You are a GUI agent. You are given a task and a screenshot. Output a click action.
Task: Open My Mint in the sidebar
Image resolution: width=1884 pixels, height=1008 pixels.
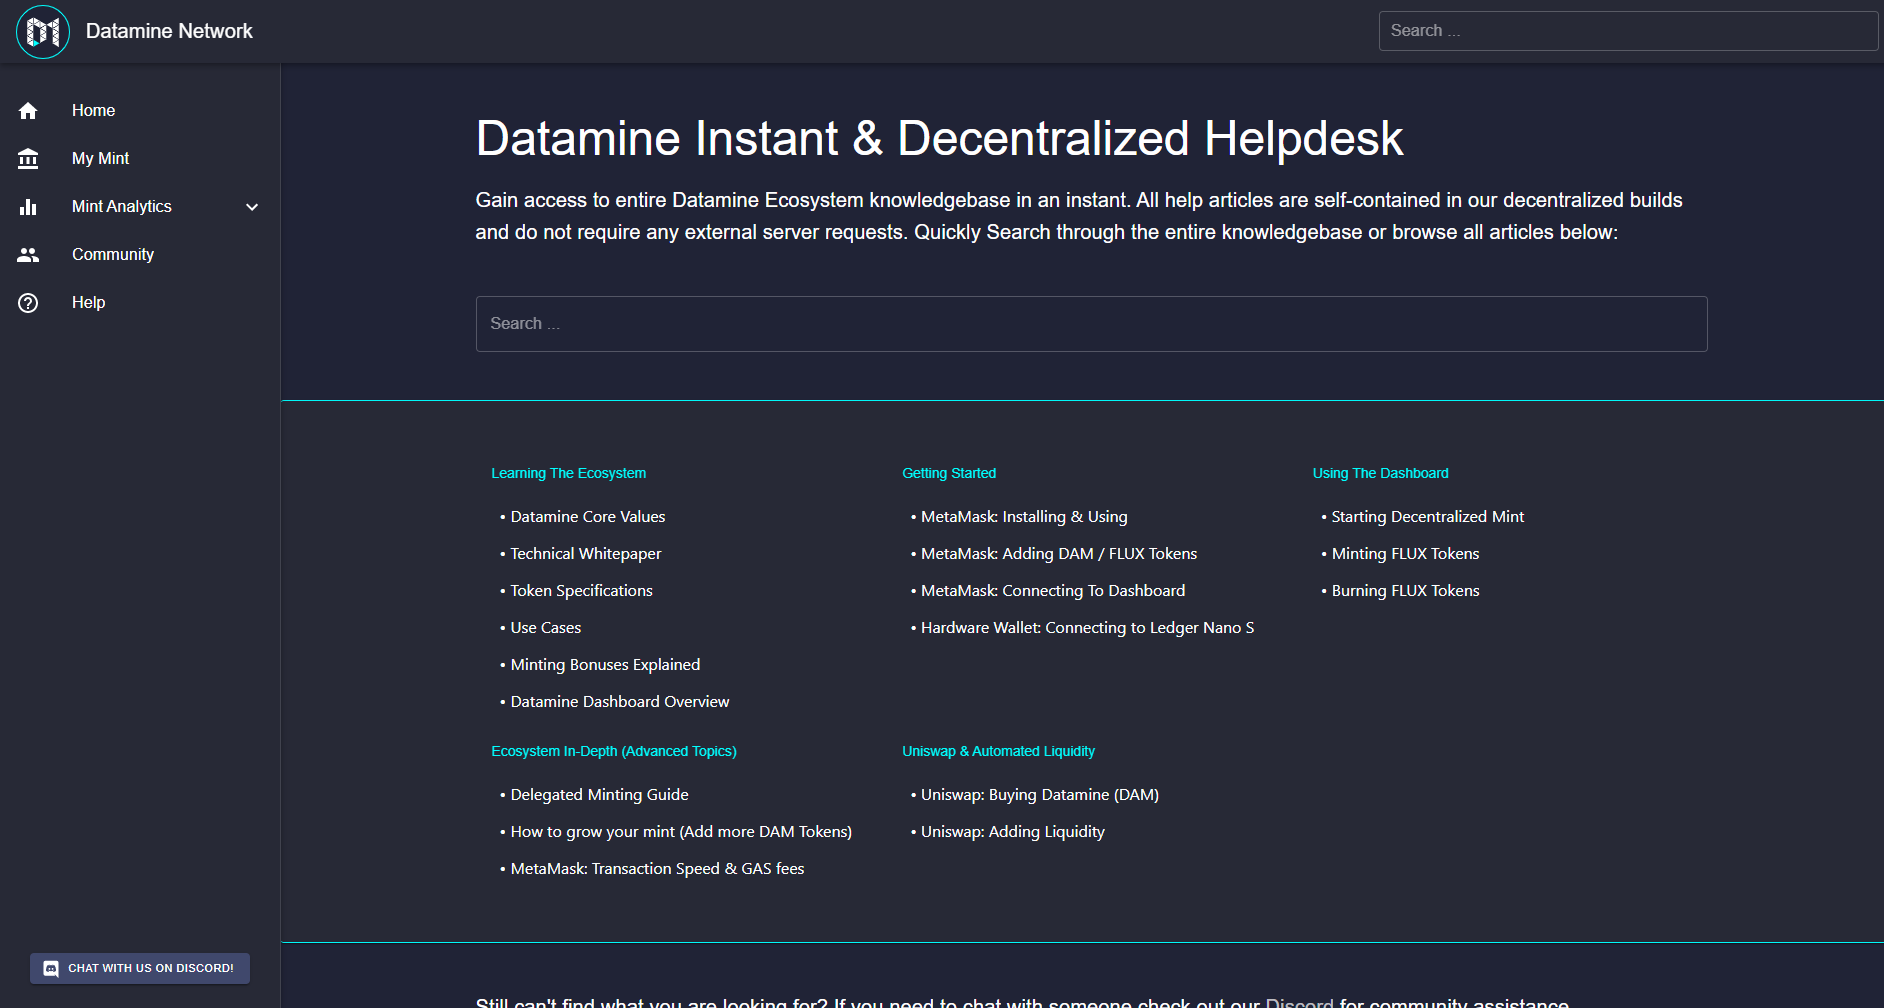[140, 159]
